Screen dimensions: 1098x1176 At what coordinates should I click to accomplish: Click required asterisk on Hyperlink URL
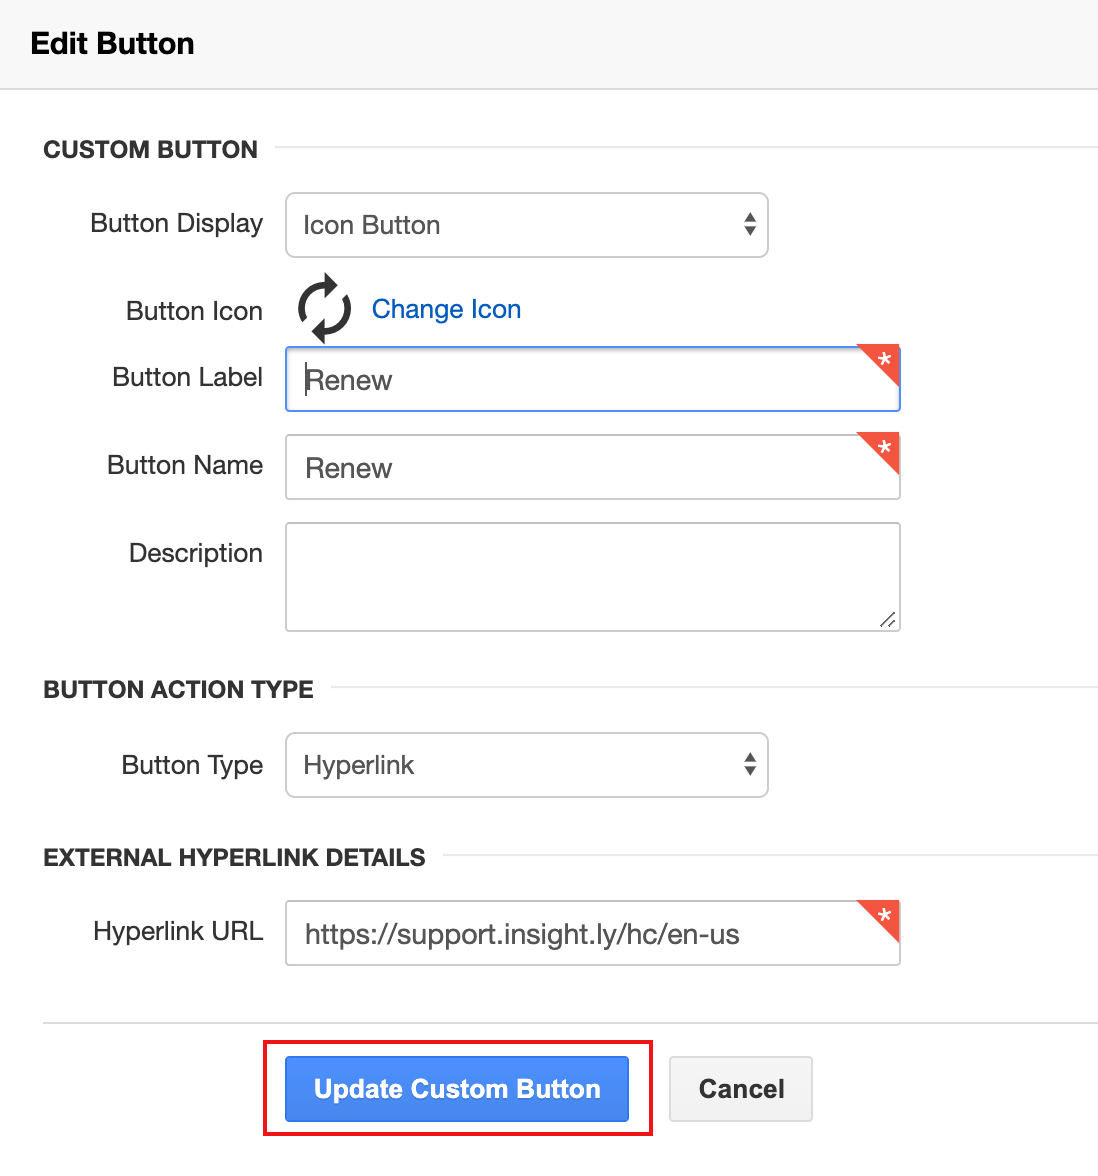(x=884, y=915)
